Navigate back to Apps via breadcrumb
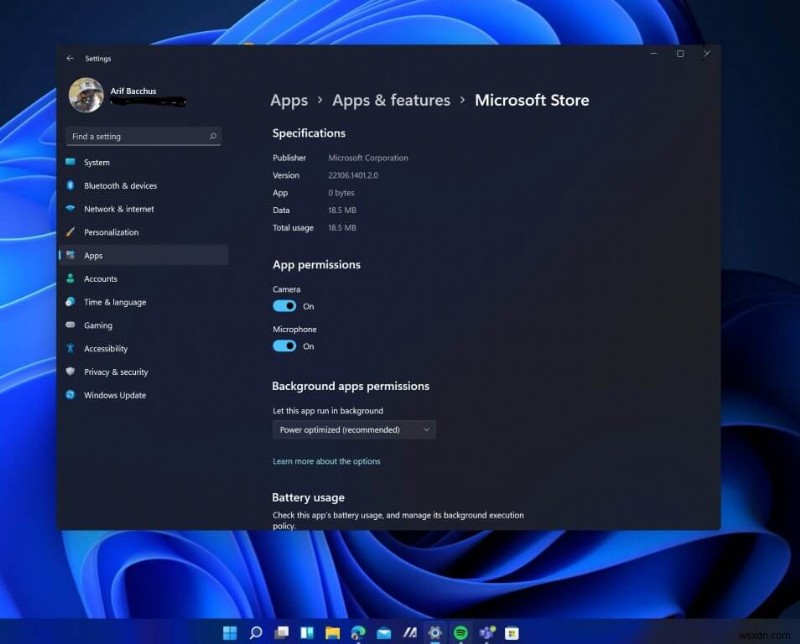The height and width of the screenshot is (644, 800). [x=289, y=100]
